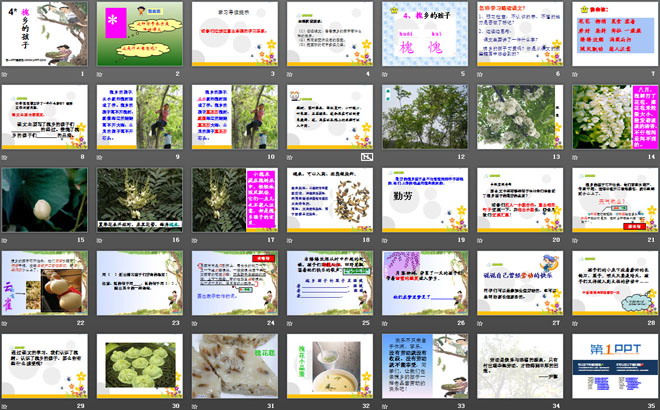Open slide 14 with white blossom photo
Screen dimensions: 660x410
point(612,117)
